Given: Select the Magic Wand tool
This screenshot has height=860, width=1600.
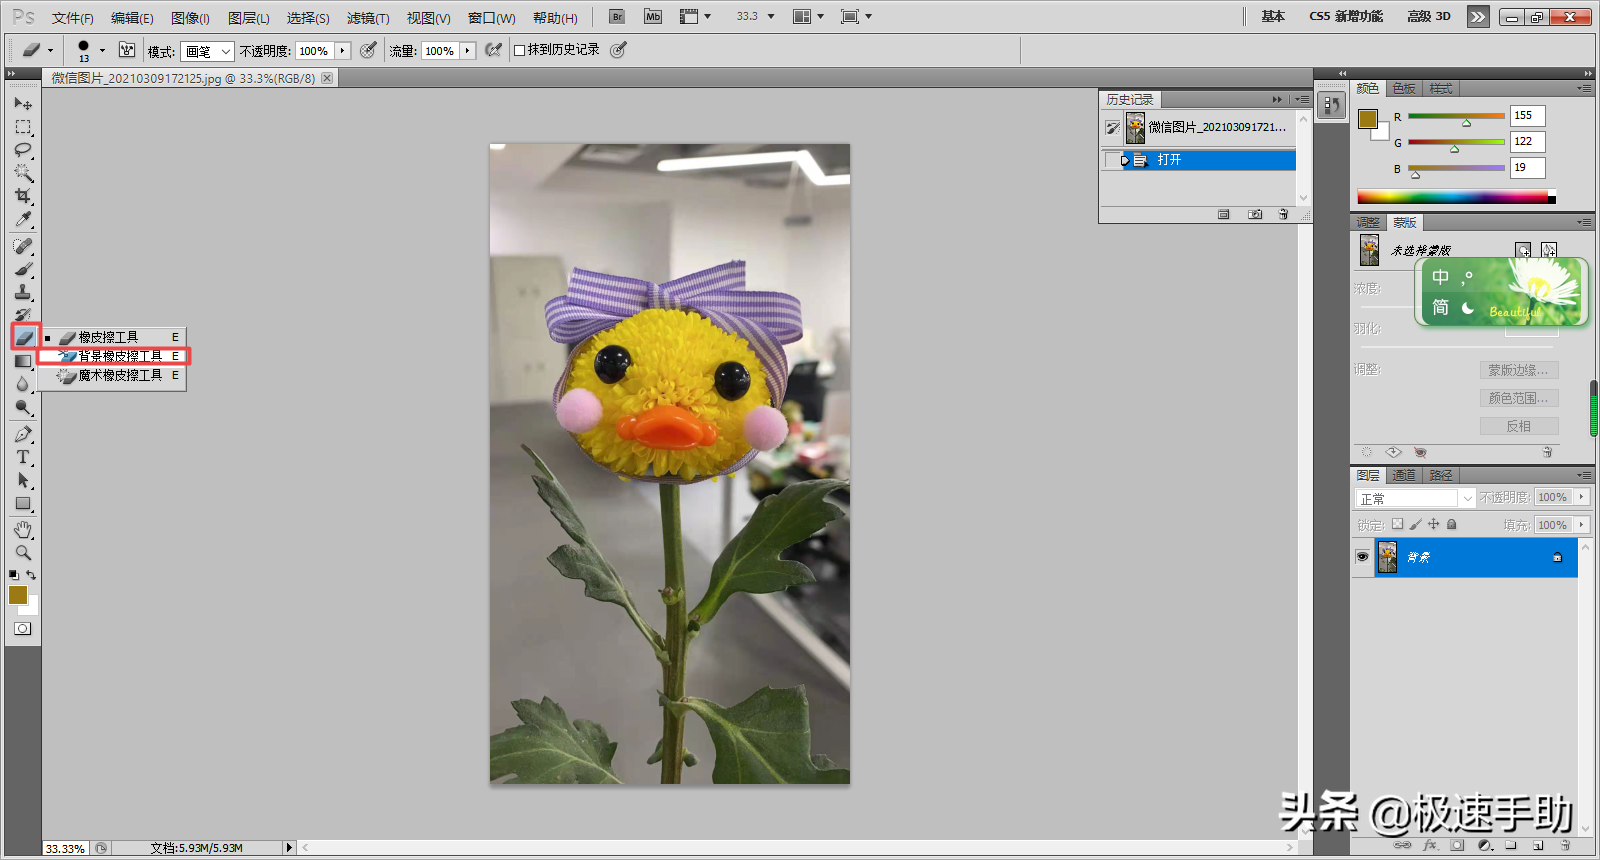Looking at the screenshot, I should pyautogui.click(x=23, y=173).
